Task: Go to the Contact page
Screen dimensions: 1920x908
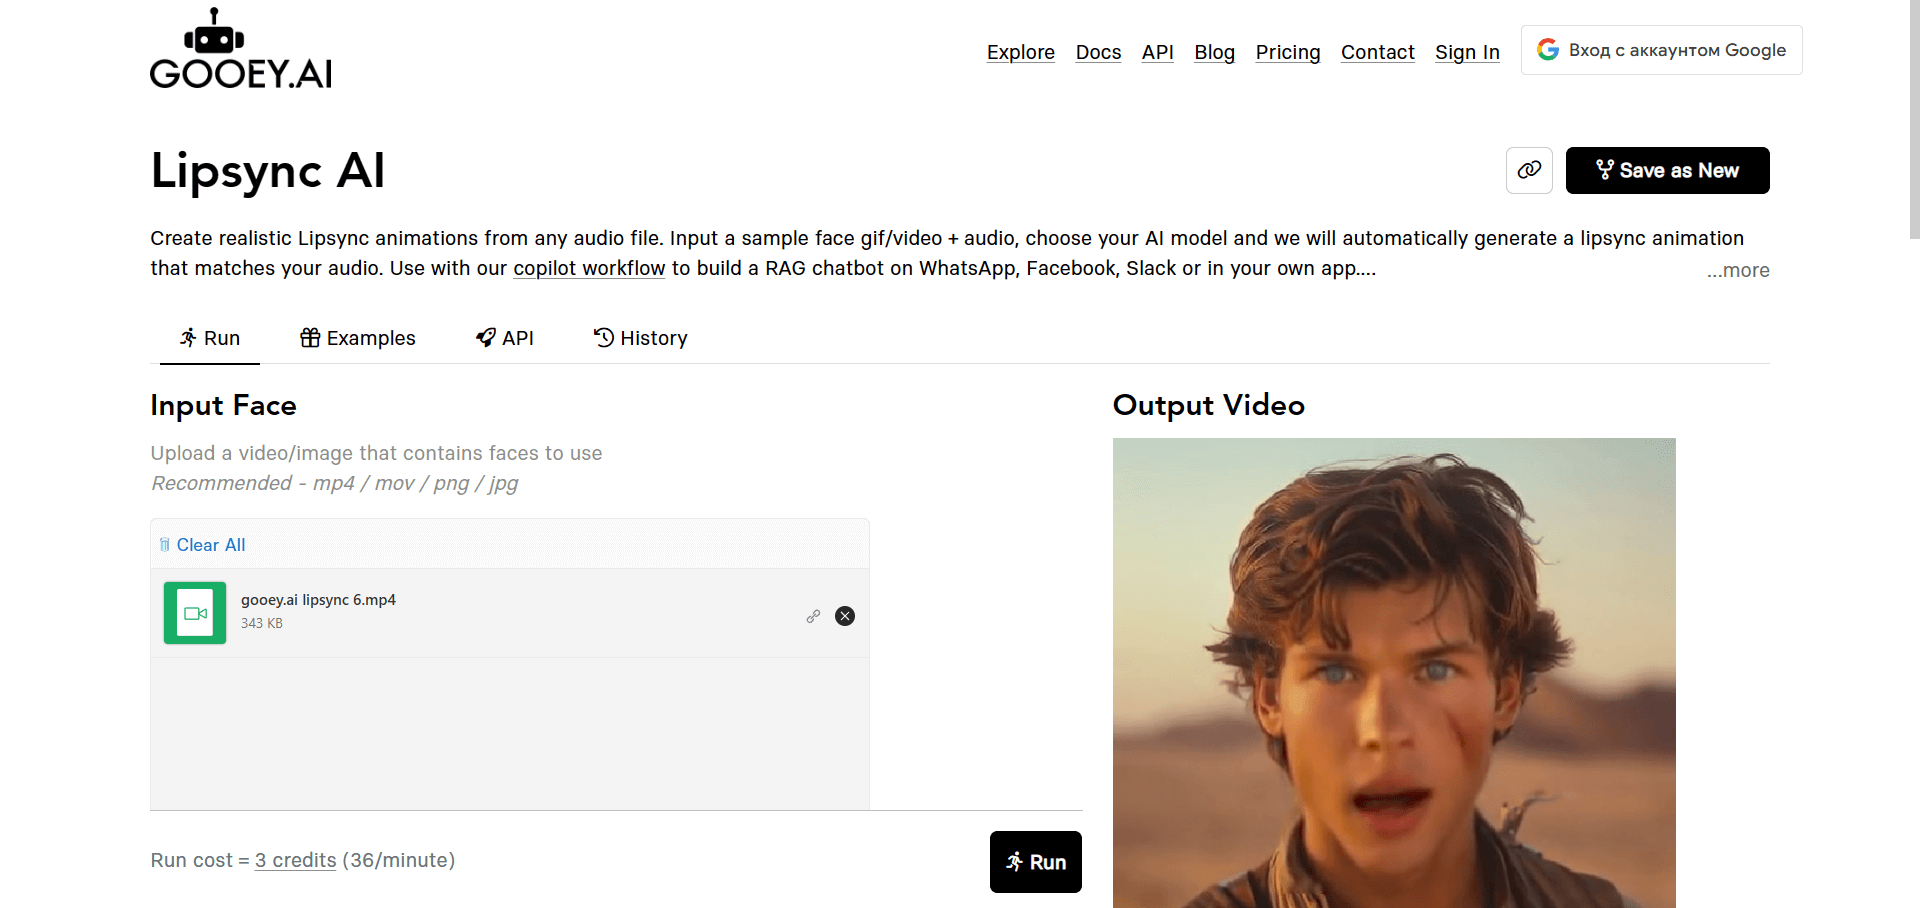Action: coord(1378,52)
